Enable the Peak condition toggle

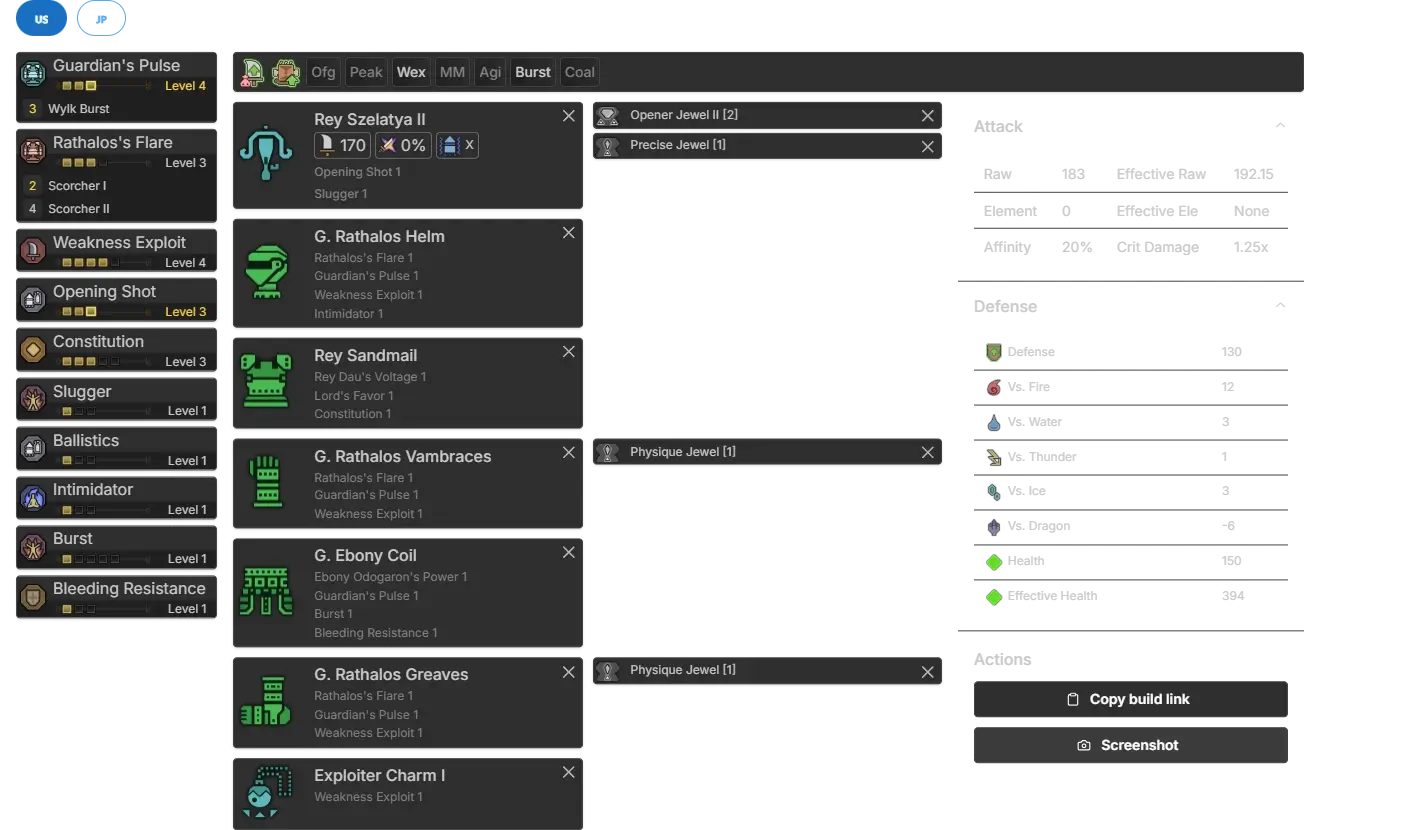click(365, 72)
